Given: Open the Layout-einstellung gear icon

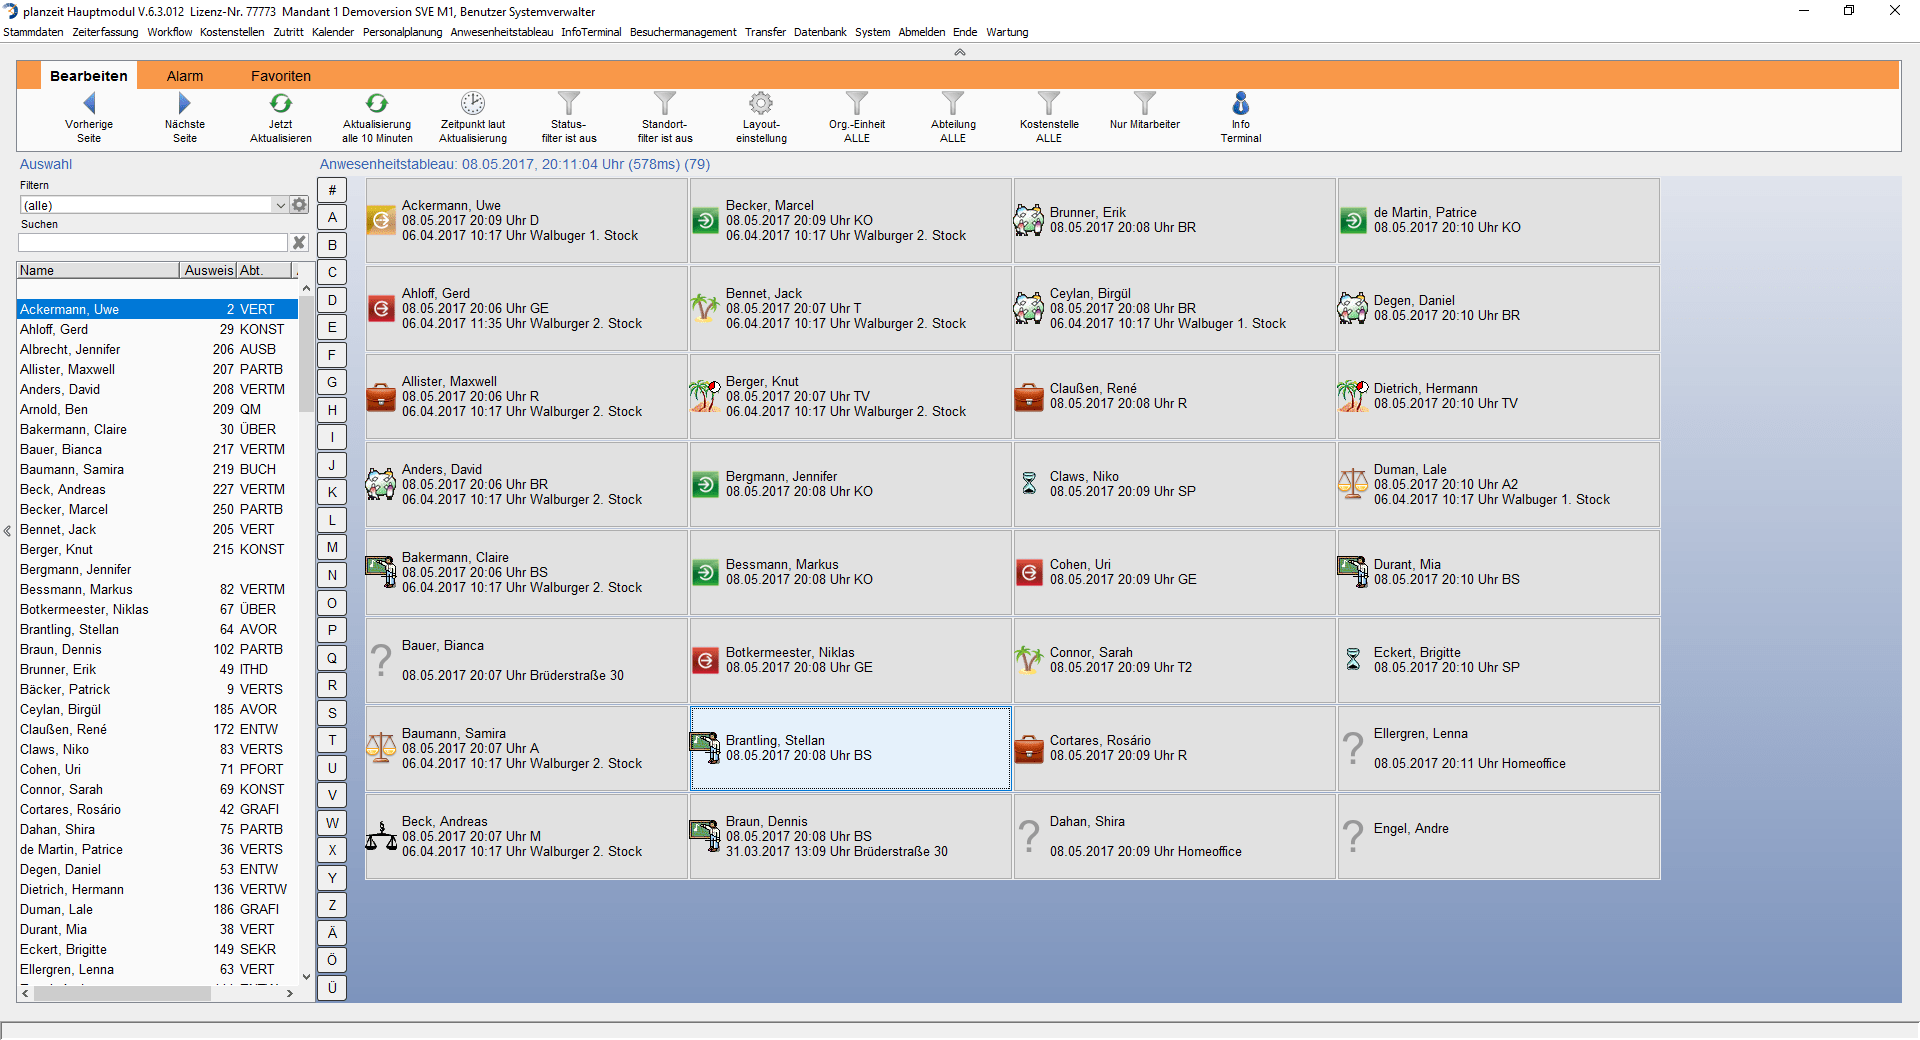Looking at the screenshot, I should [761, 104].
